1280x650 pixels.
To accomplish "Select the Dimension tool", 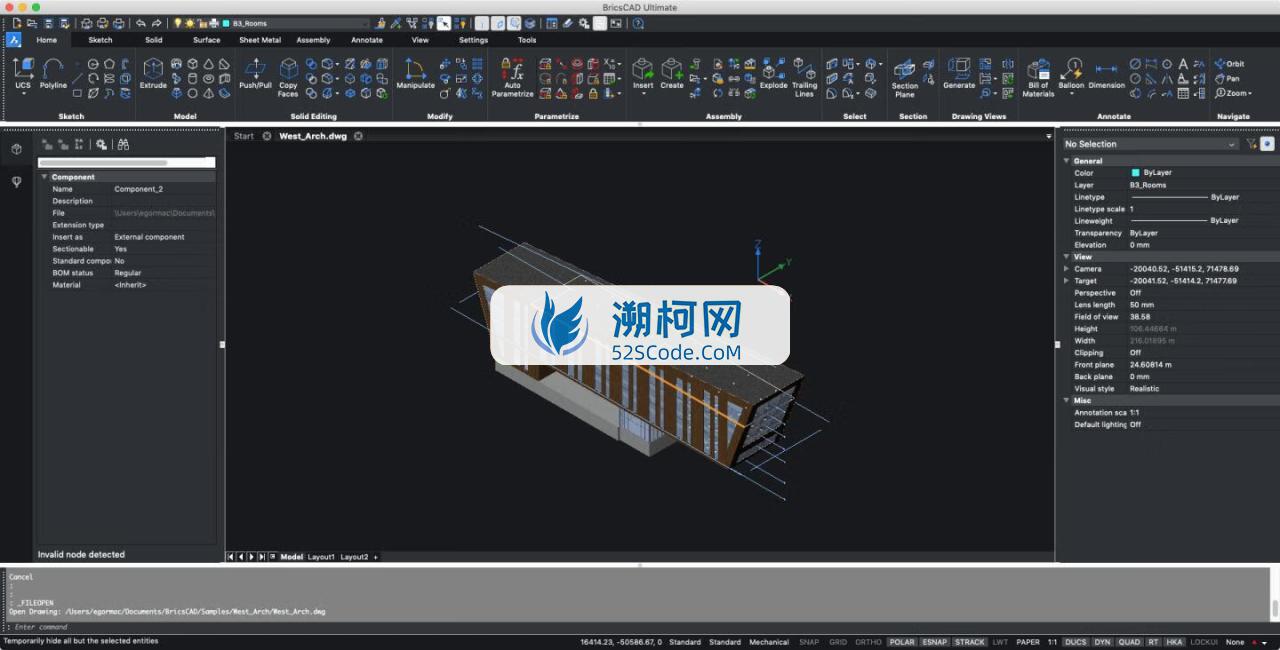I will (x=1106, y=74).
